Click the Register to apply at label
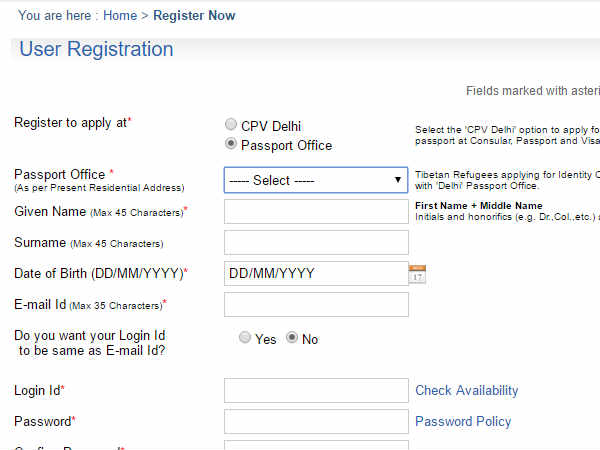The width and height of the screenshot is (600, 450). [72, 122]
